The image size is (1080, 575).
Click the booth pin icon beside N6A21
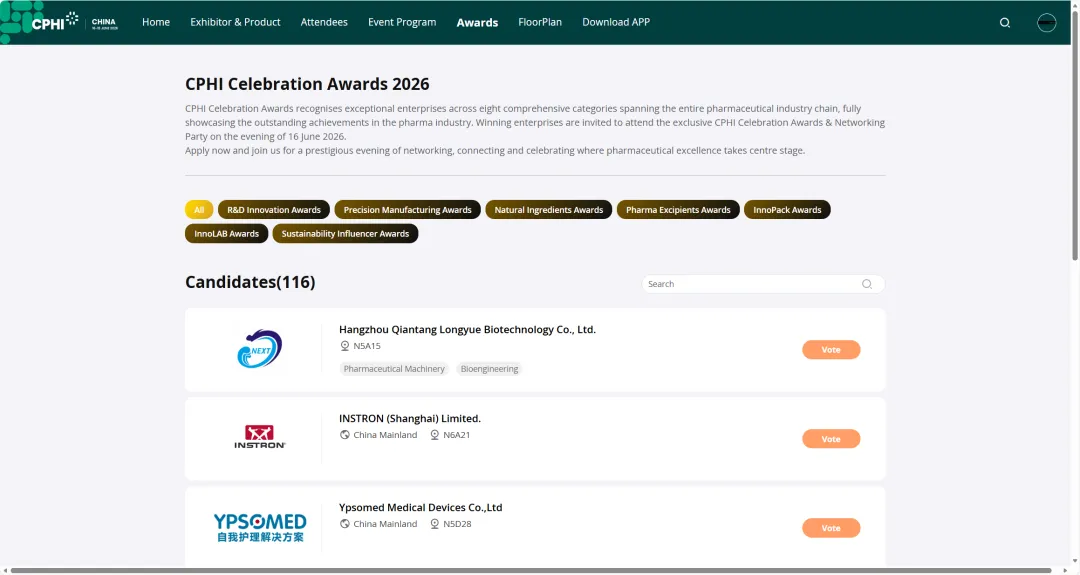pyautogui.click(x=435, y=435)
